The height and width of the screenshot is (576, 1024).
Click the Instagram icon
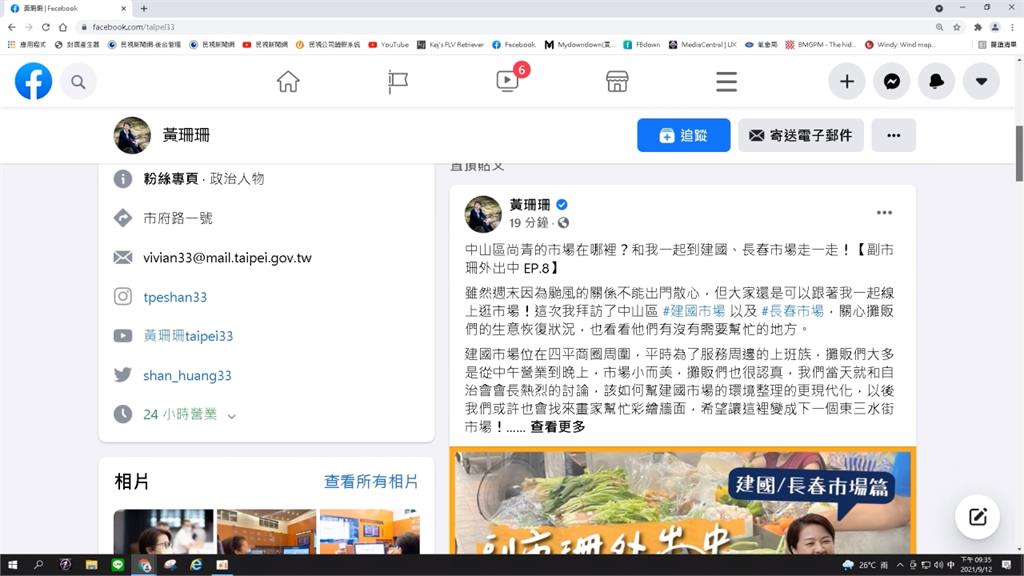click(x=123, y=296)
